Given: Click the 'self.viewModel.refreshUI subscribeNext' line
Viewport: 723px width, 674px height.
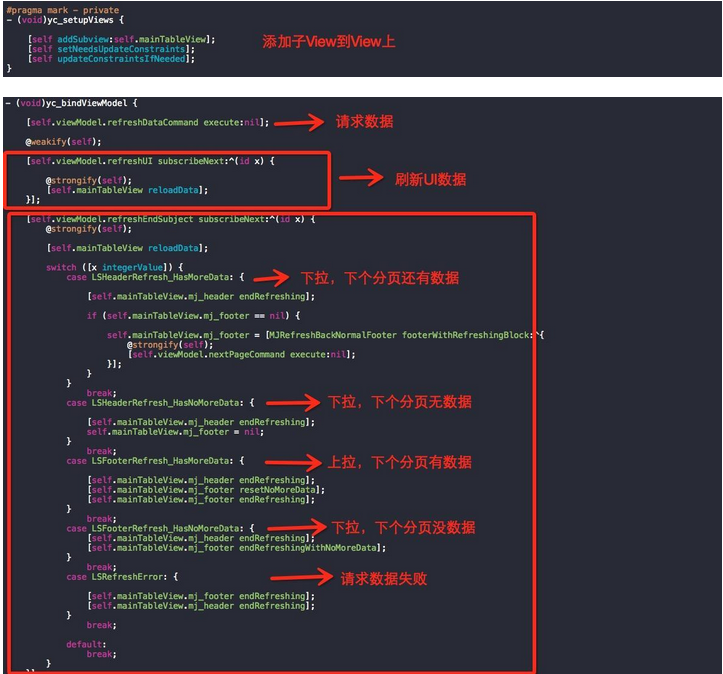Looking at the screenshot, I should click(150, 161).
